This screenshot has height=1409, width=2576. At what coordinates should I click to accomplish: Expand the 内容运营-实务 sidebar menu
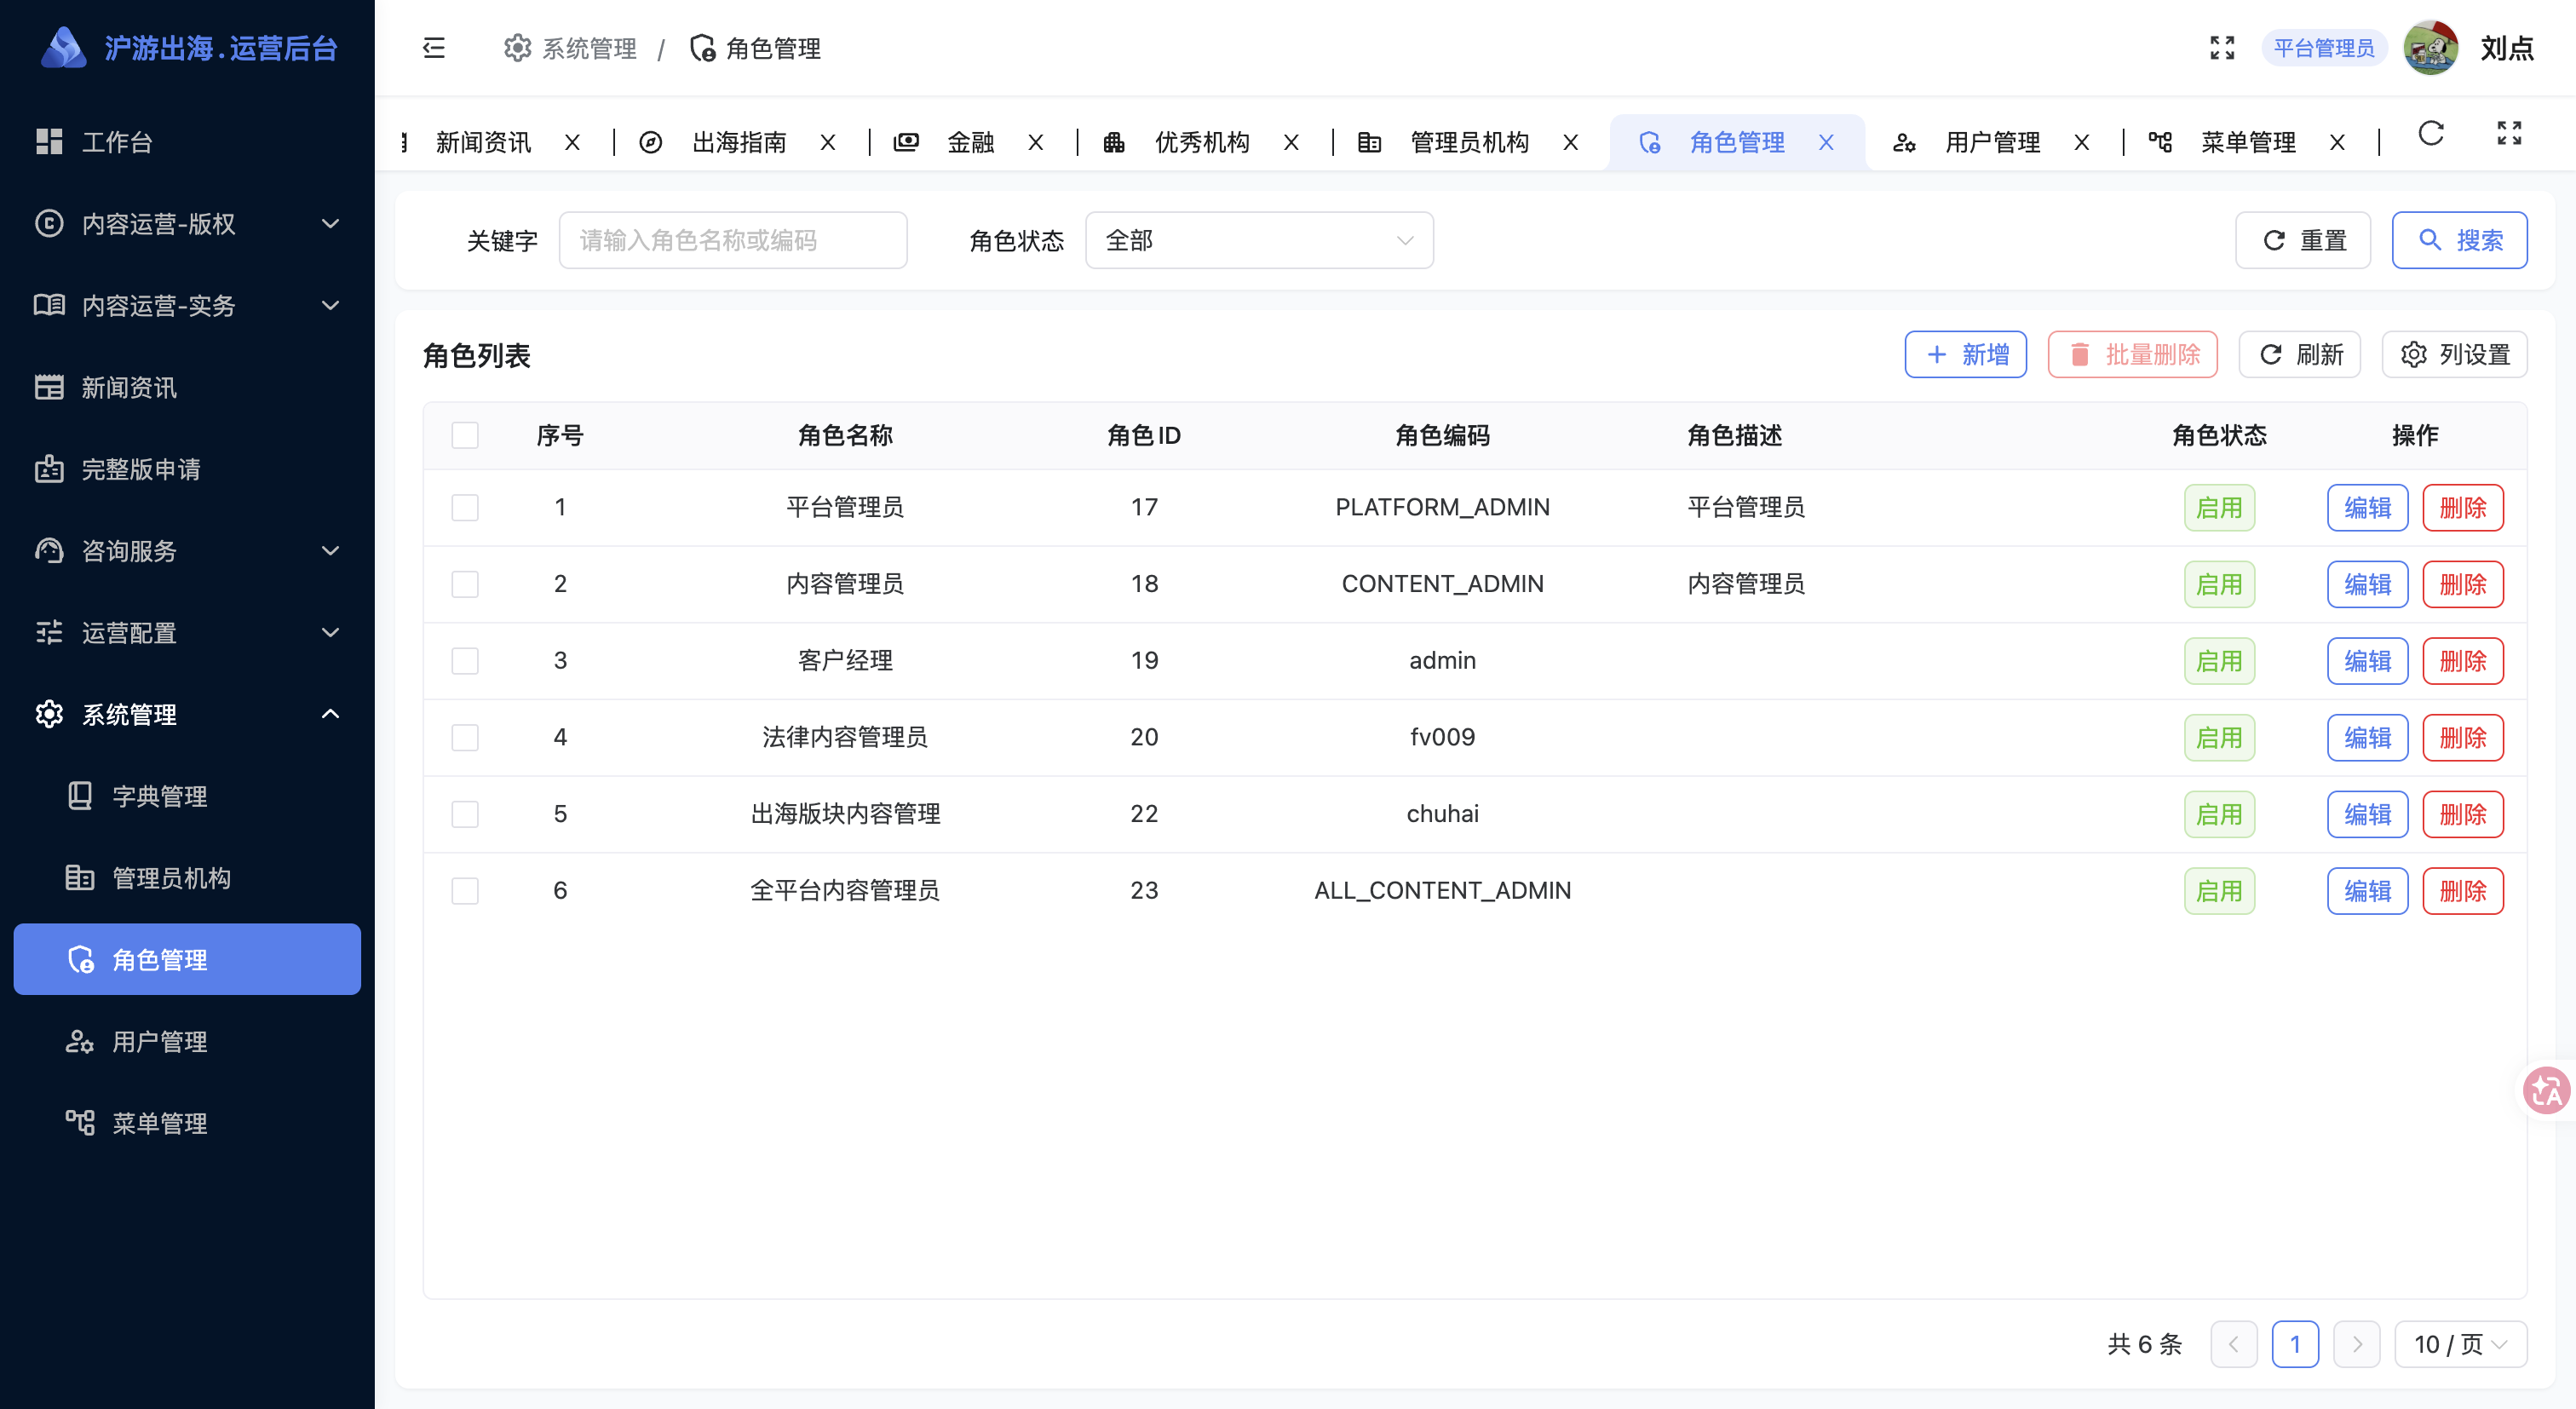tap(187, 305)
